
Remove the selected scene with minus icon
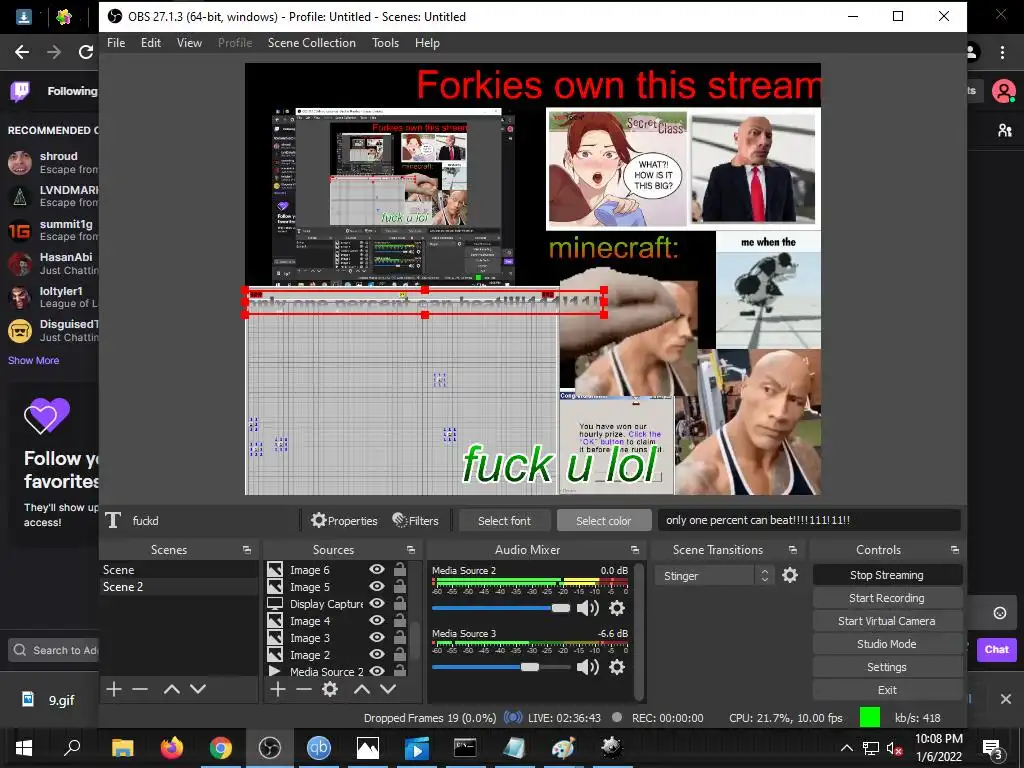click(x=140, y=689)
